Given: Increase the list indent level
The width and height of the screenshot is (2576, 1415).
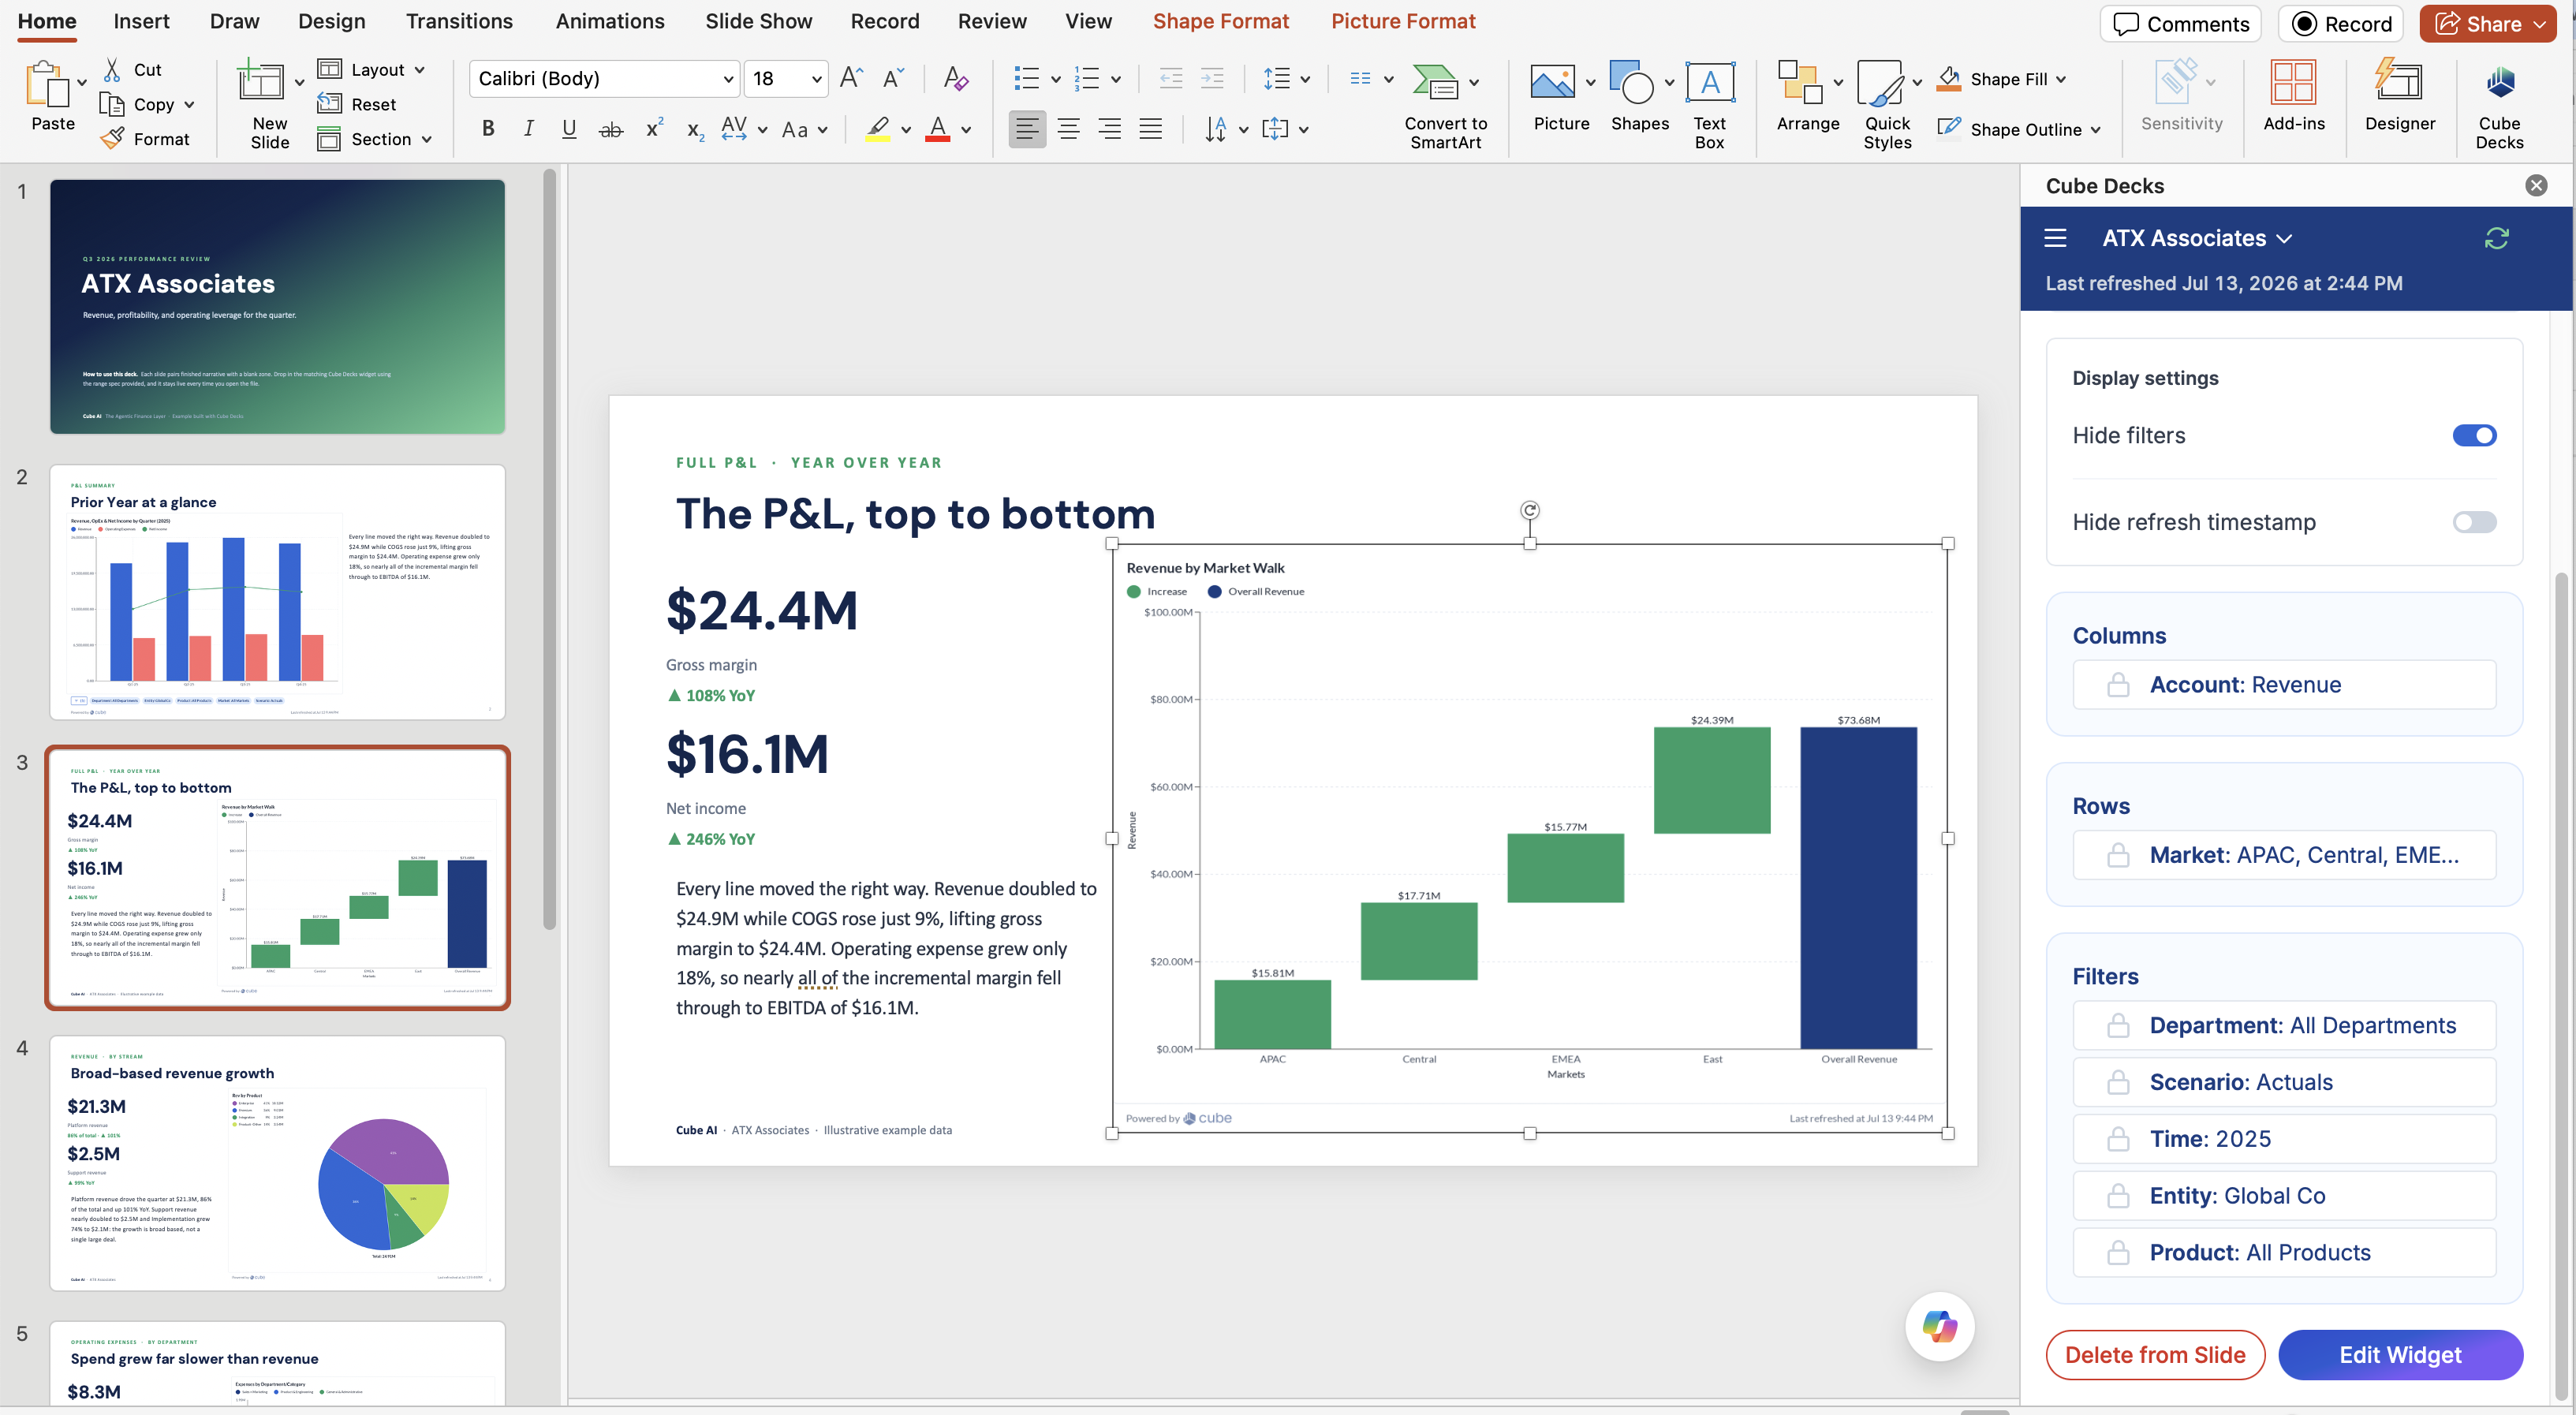Looking at the screenshot, I should point(1212,78).
